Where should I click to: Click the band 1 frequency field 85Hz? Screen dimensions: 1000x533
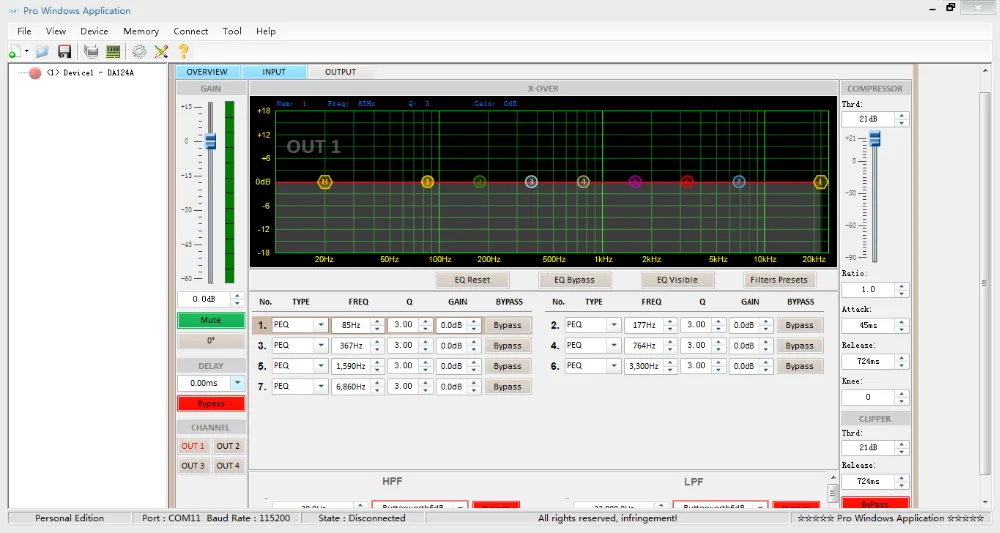point(351,325)
